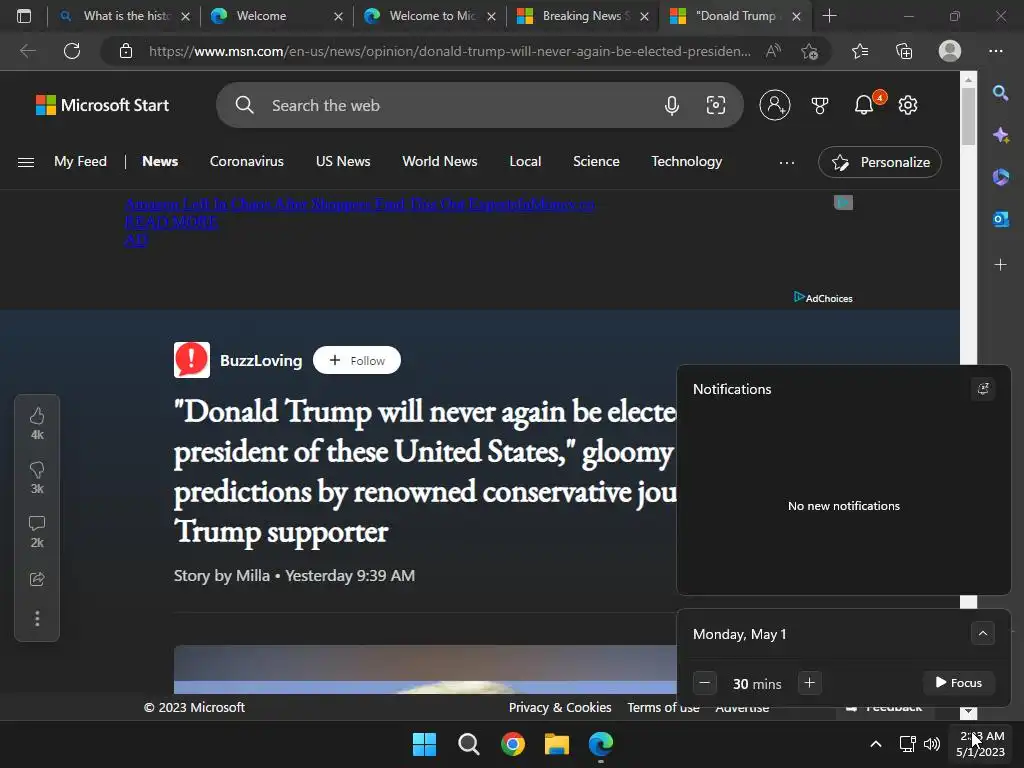Add this page to favorites
This screenshot has width=1024, height=768.
[x=810, y=51]
